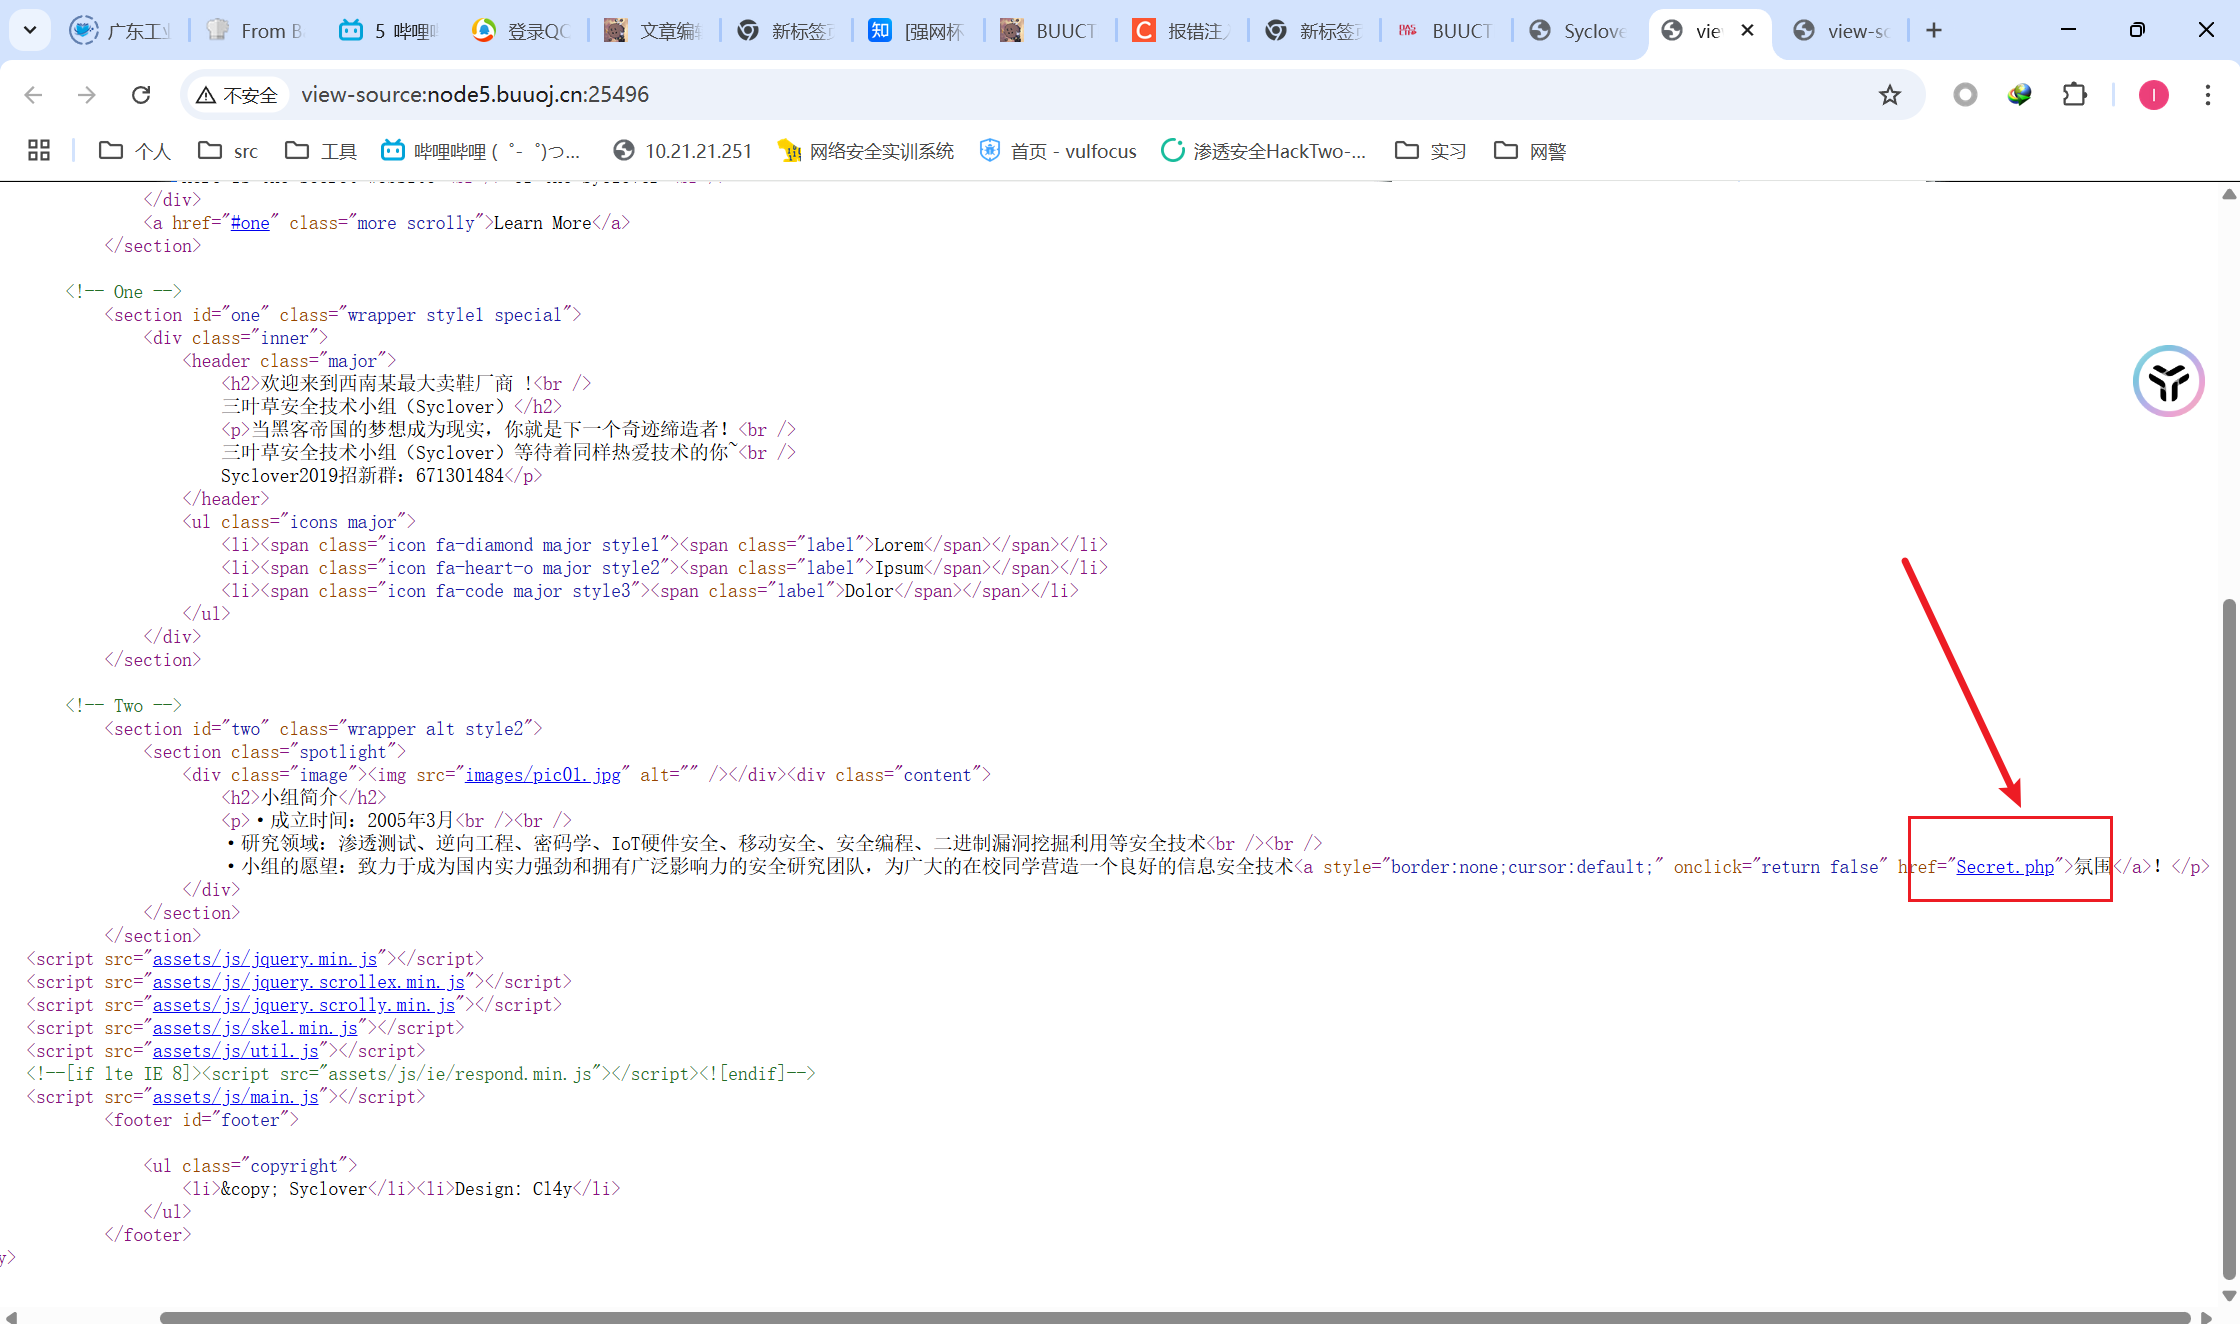Screen dimensions: 2240x1324
Task: Click the scroll down arrow
Action: pos(2229,1296)
